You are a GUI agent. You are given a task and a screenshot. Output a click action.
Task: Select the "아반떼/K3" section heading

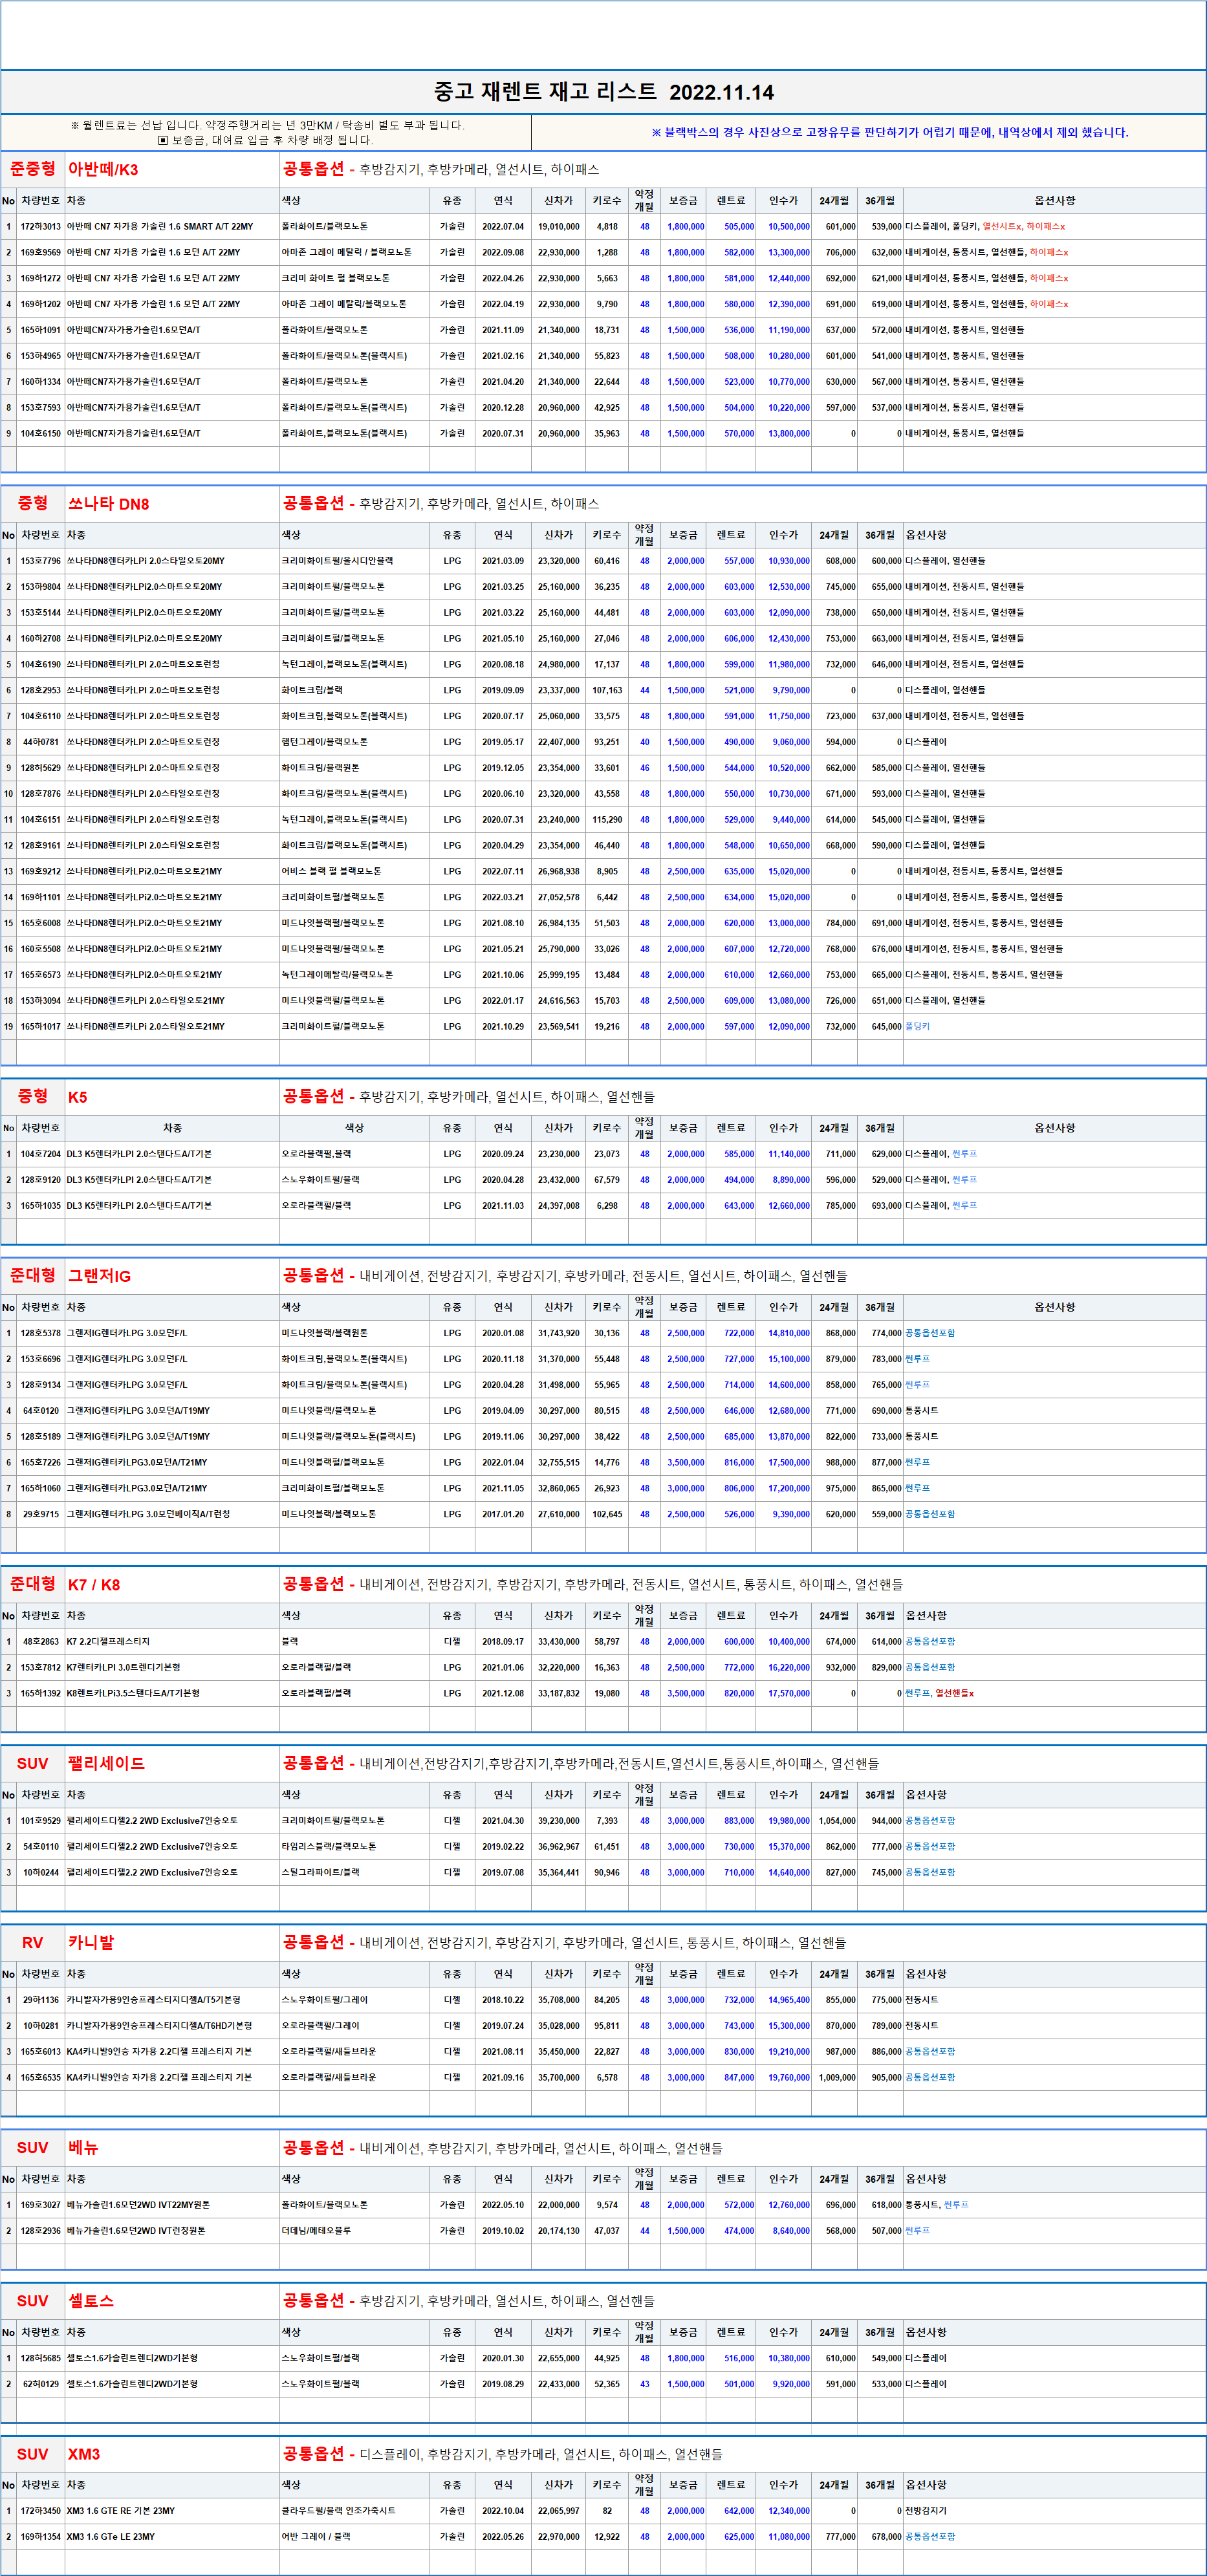click(103, 169)
